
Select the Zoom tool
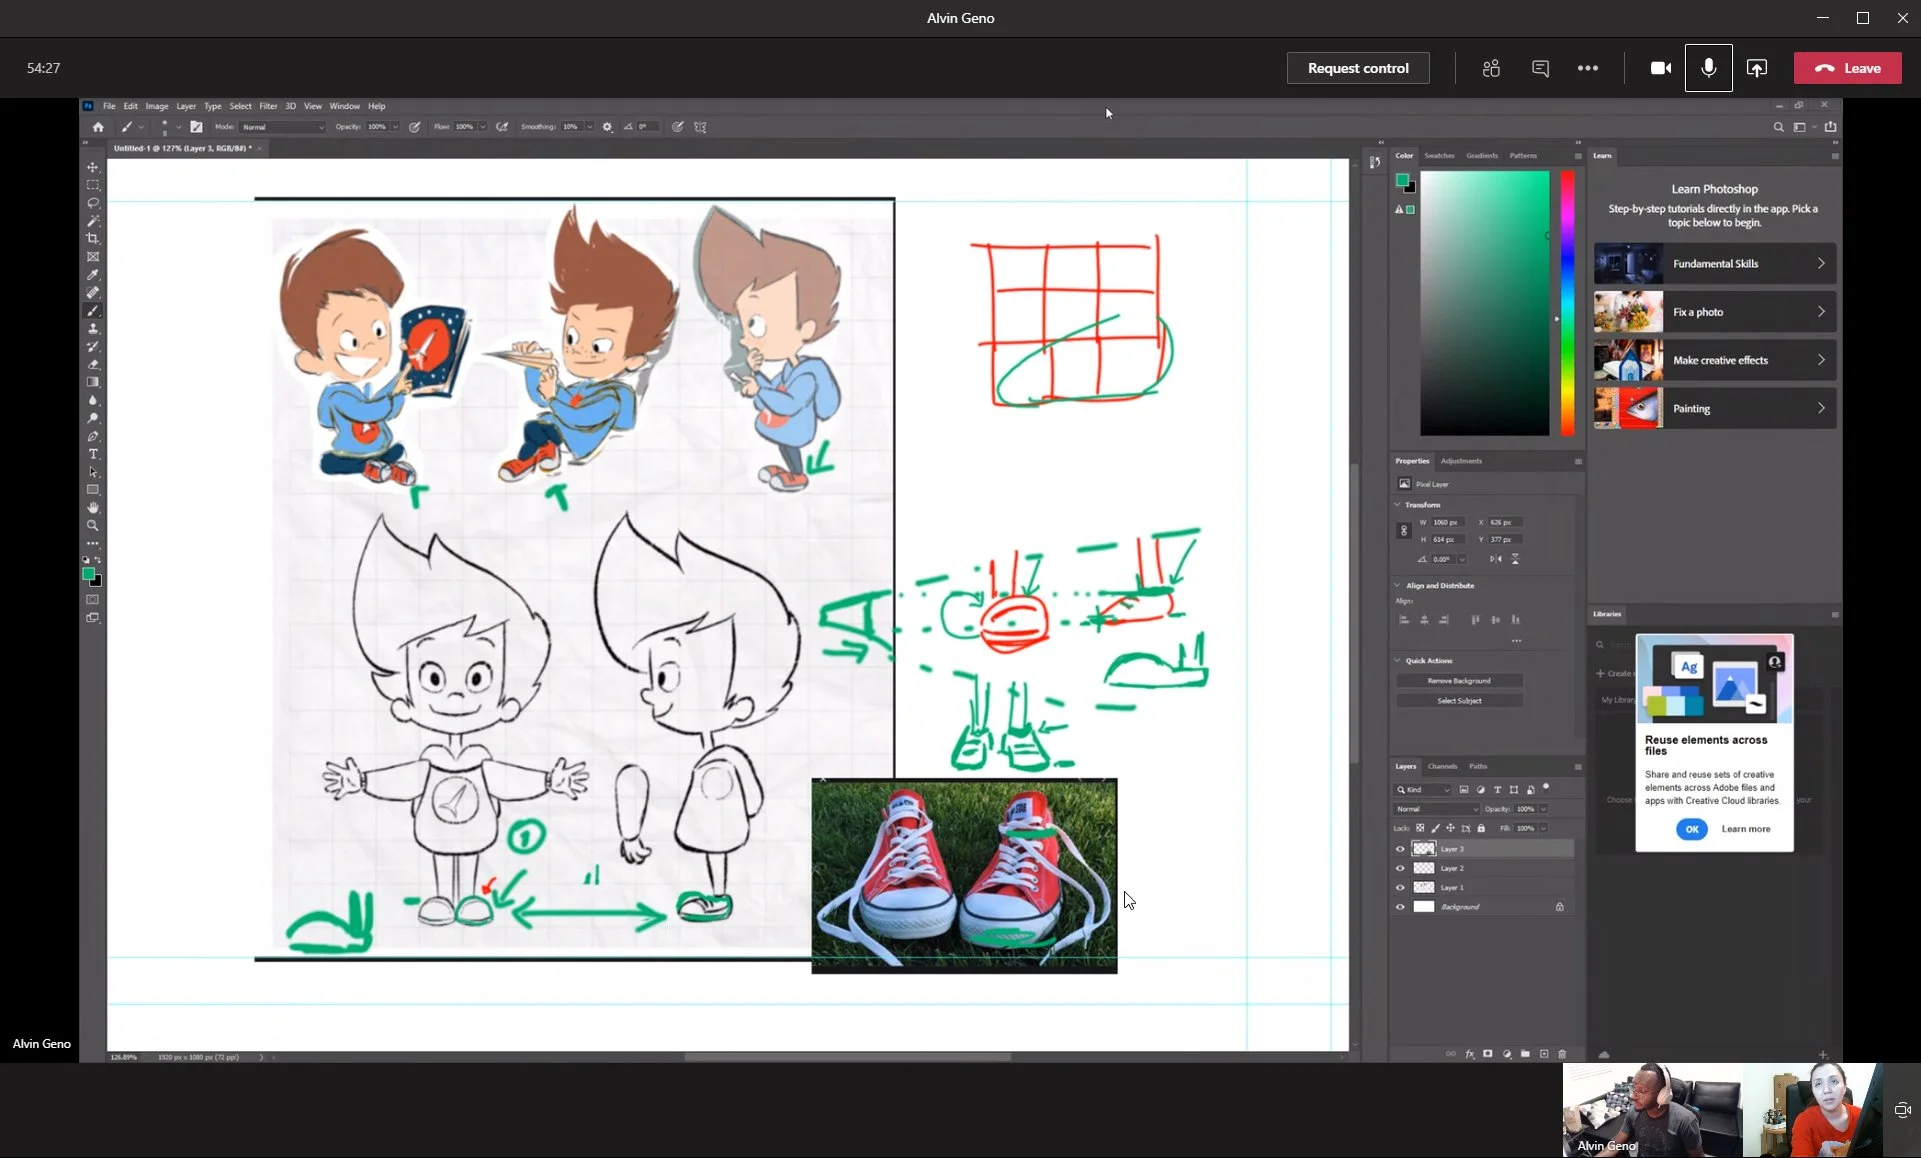click(93, 524)
